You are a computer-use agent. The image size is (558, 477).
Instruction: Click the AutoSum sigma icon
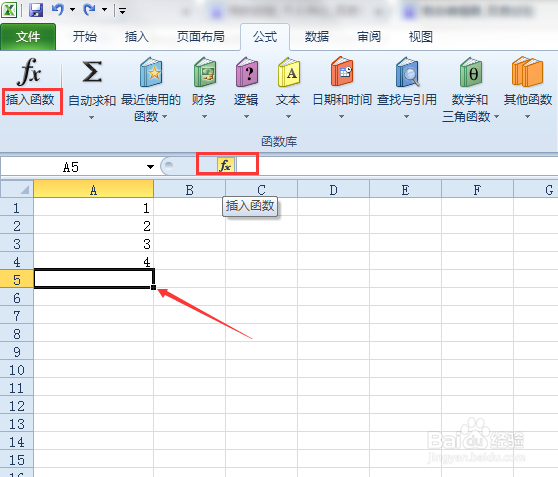click(x=92, y=72)
